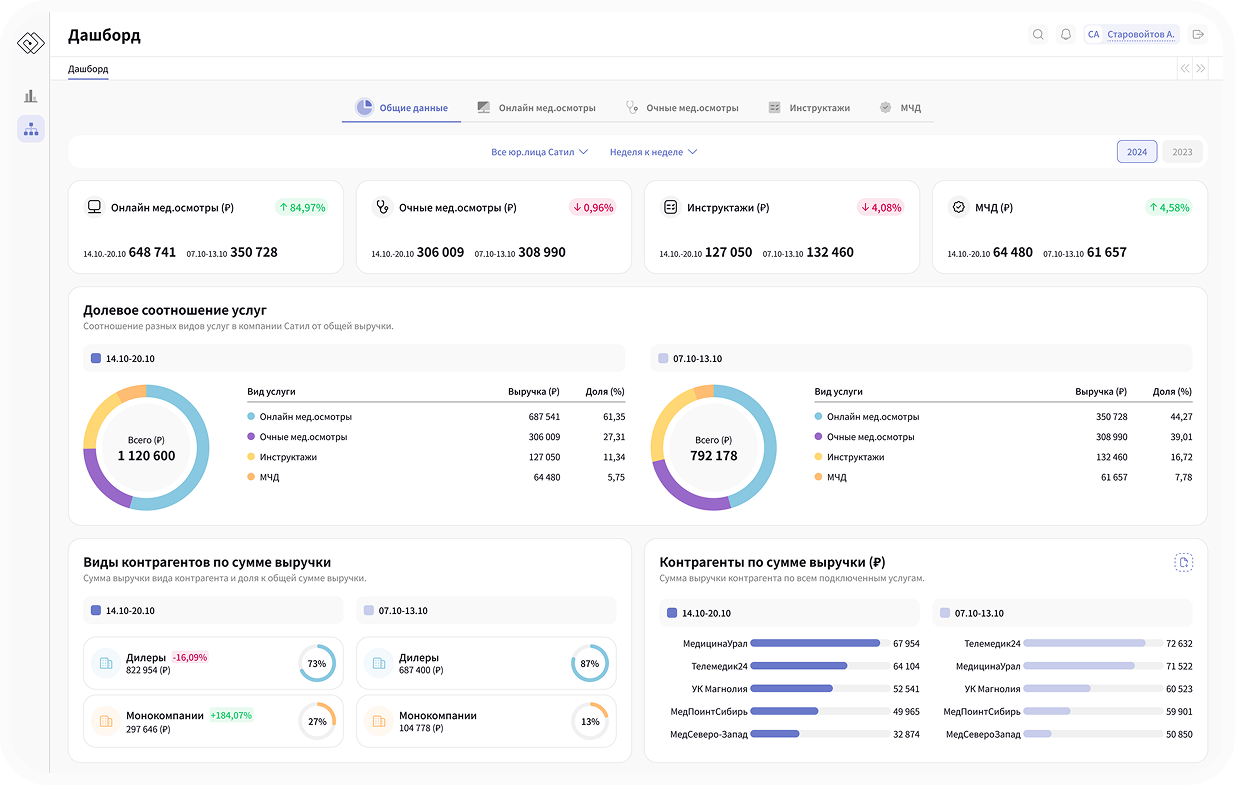Viewport: 1235px width, 785px height.
Task: Open the Инструктажи tab
Action: point(809,108)
